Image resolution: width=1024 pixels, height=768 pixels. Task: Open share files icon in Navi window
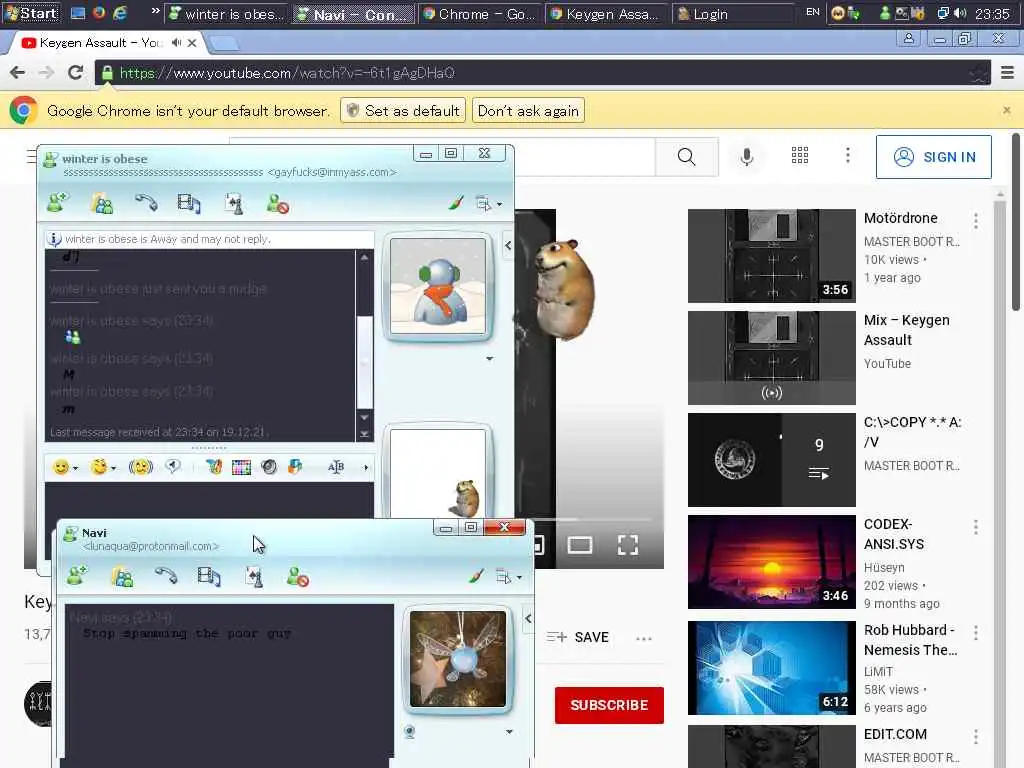tap(209, 577)
